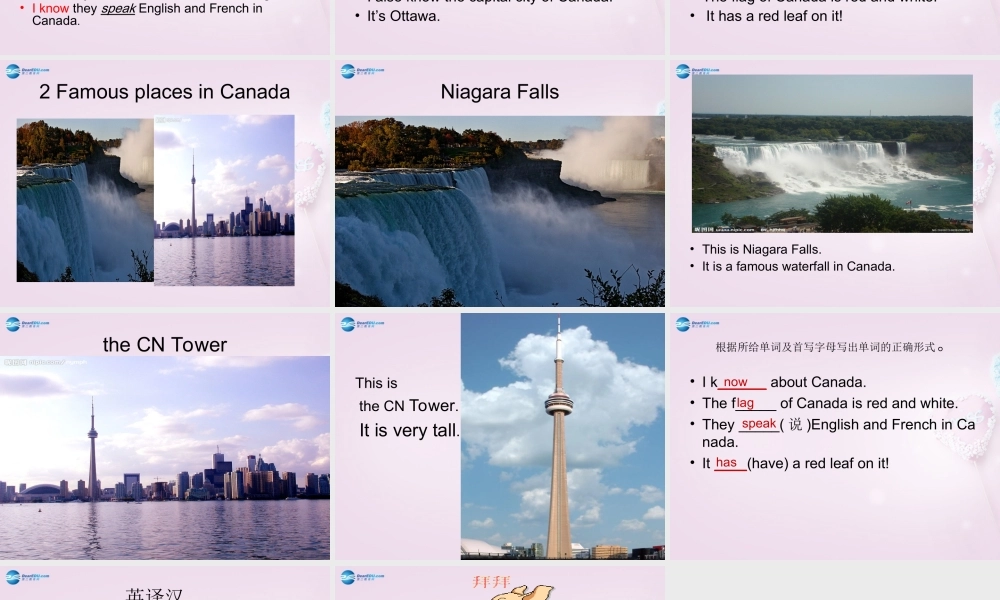Click the waterfall photo in Famous places slide
Viewport: 1000px width, 600px height.
[85, 200]
